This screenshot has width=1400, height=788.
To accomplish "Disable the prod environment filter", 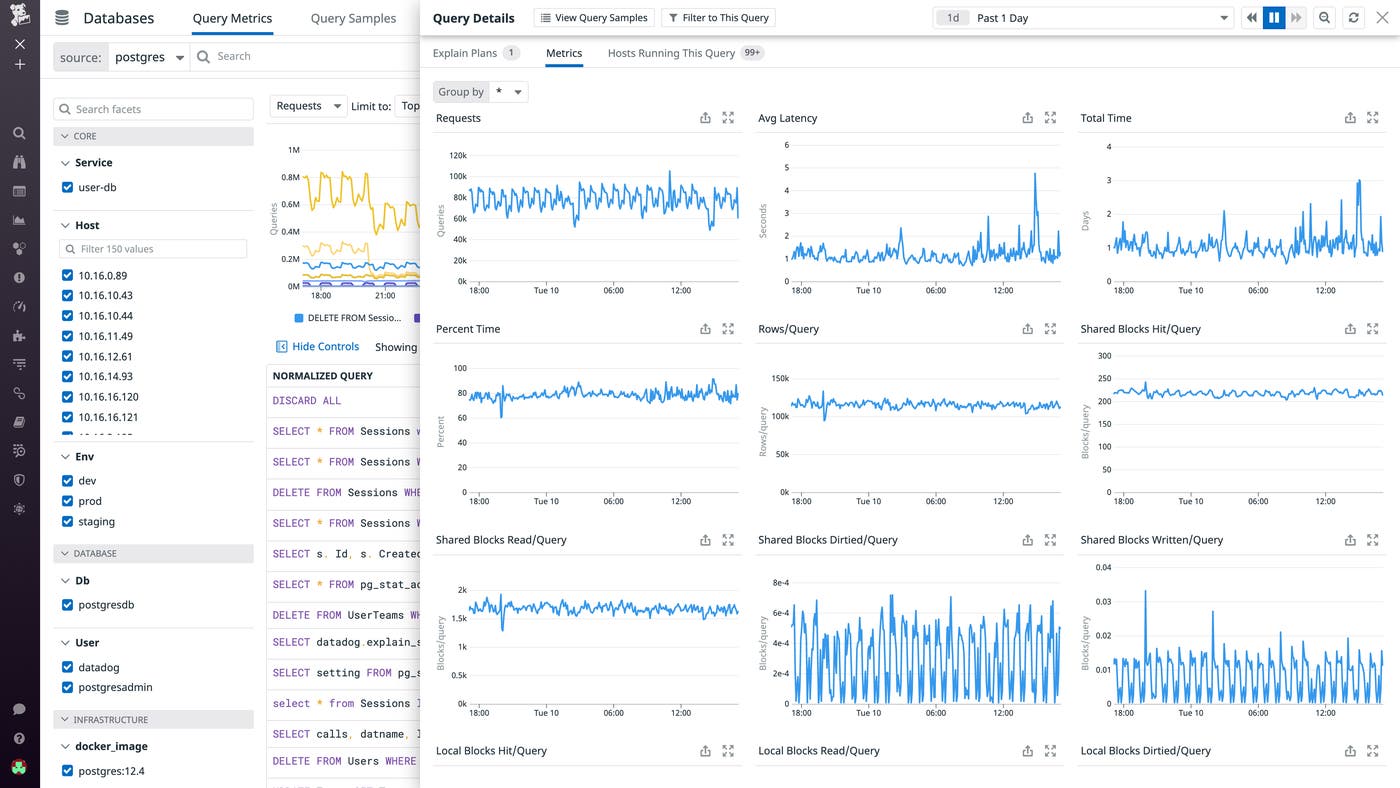I will click(x=67, y=500).
